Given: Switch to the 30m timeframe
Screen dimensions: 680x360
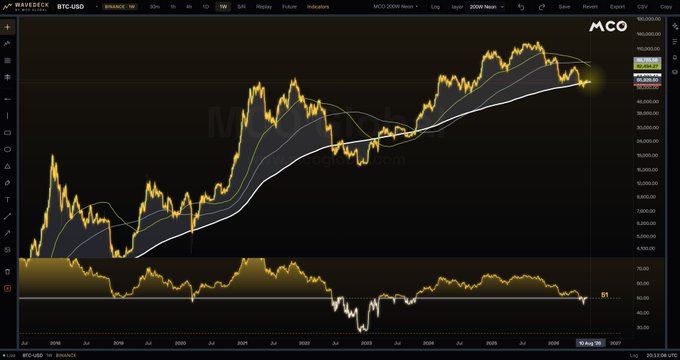Looking at the screenshot, I should pyautogui.click(x=155, y=7).
